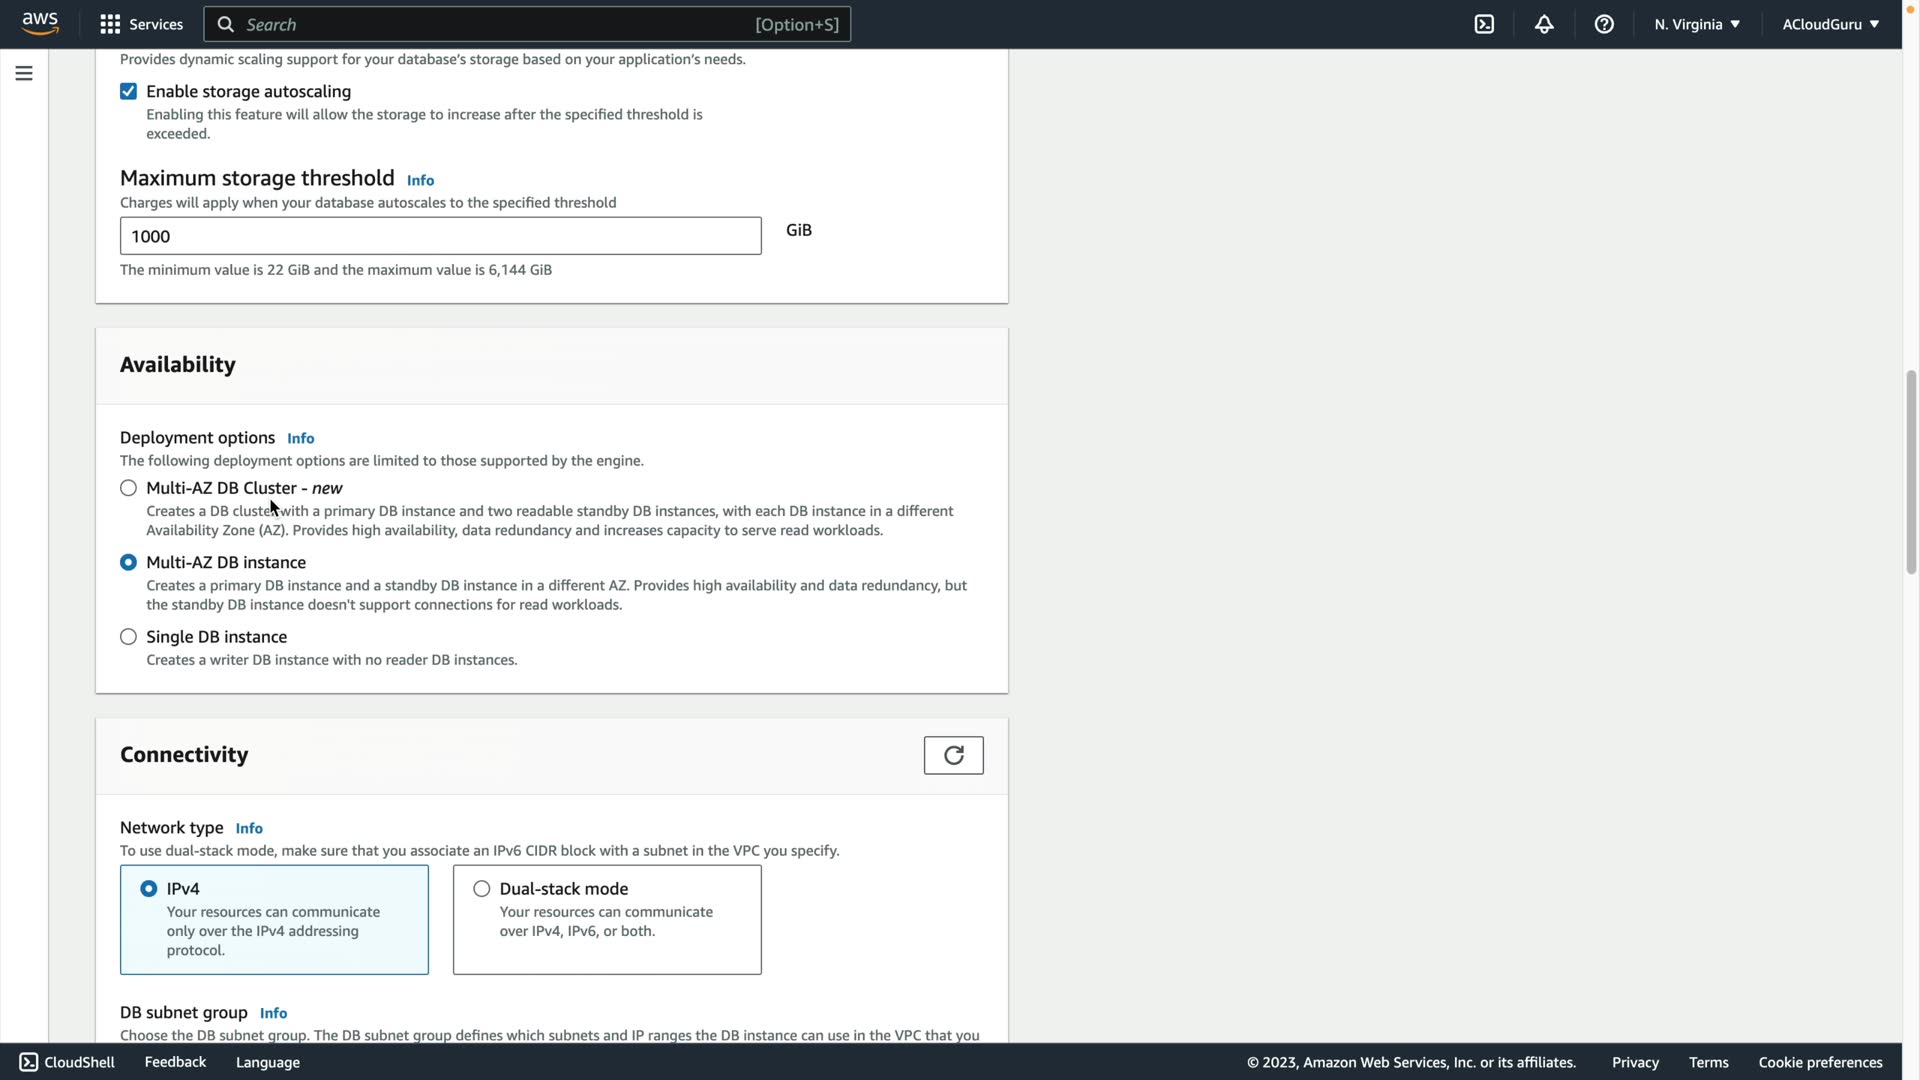The height and width of the screenshot is (1080, 1920).
Task: Expand the left hamburger navigation menu
Action: (x=24, y=73)
